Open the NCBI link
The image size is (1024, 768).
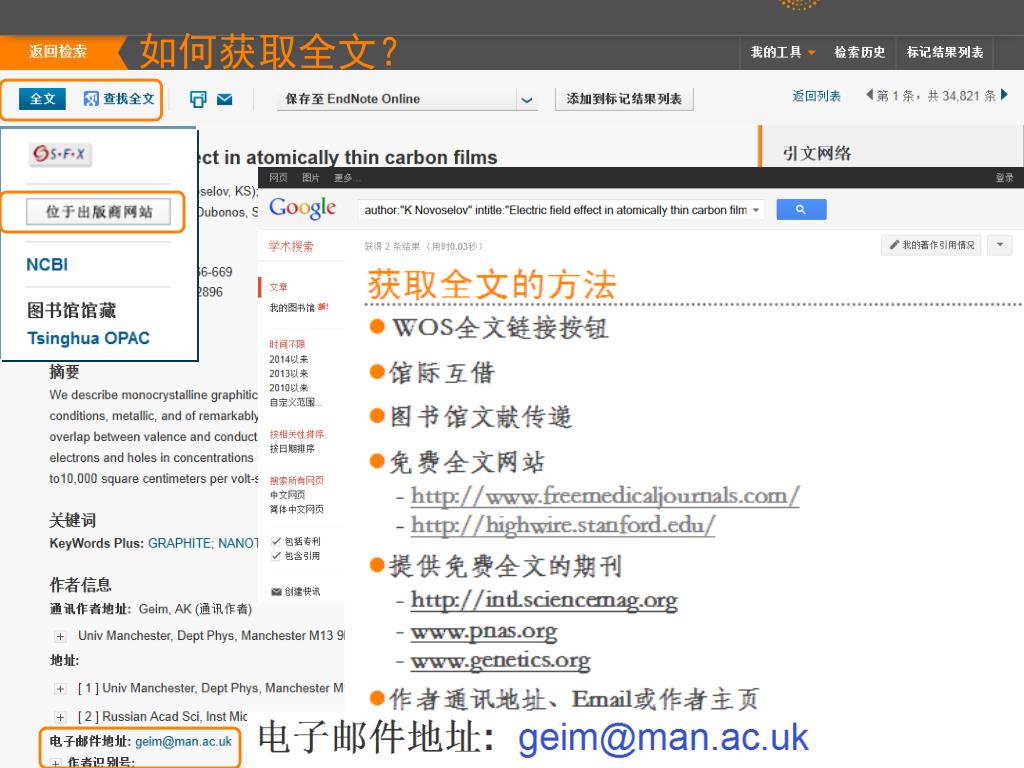coord(47,264)
